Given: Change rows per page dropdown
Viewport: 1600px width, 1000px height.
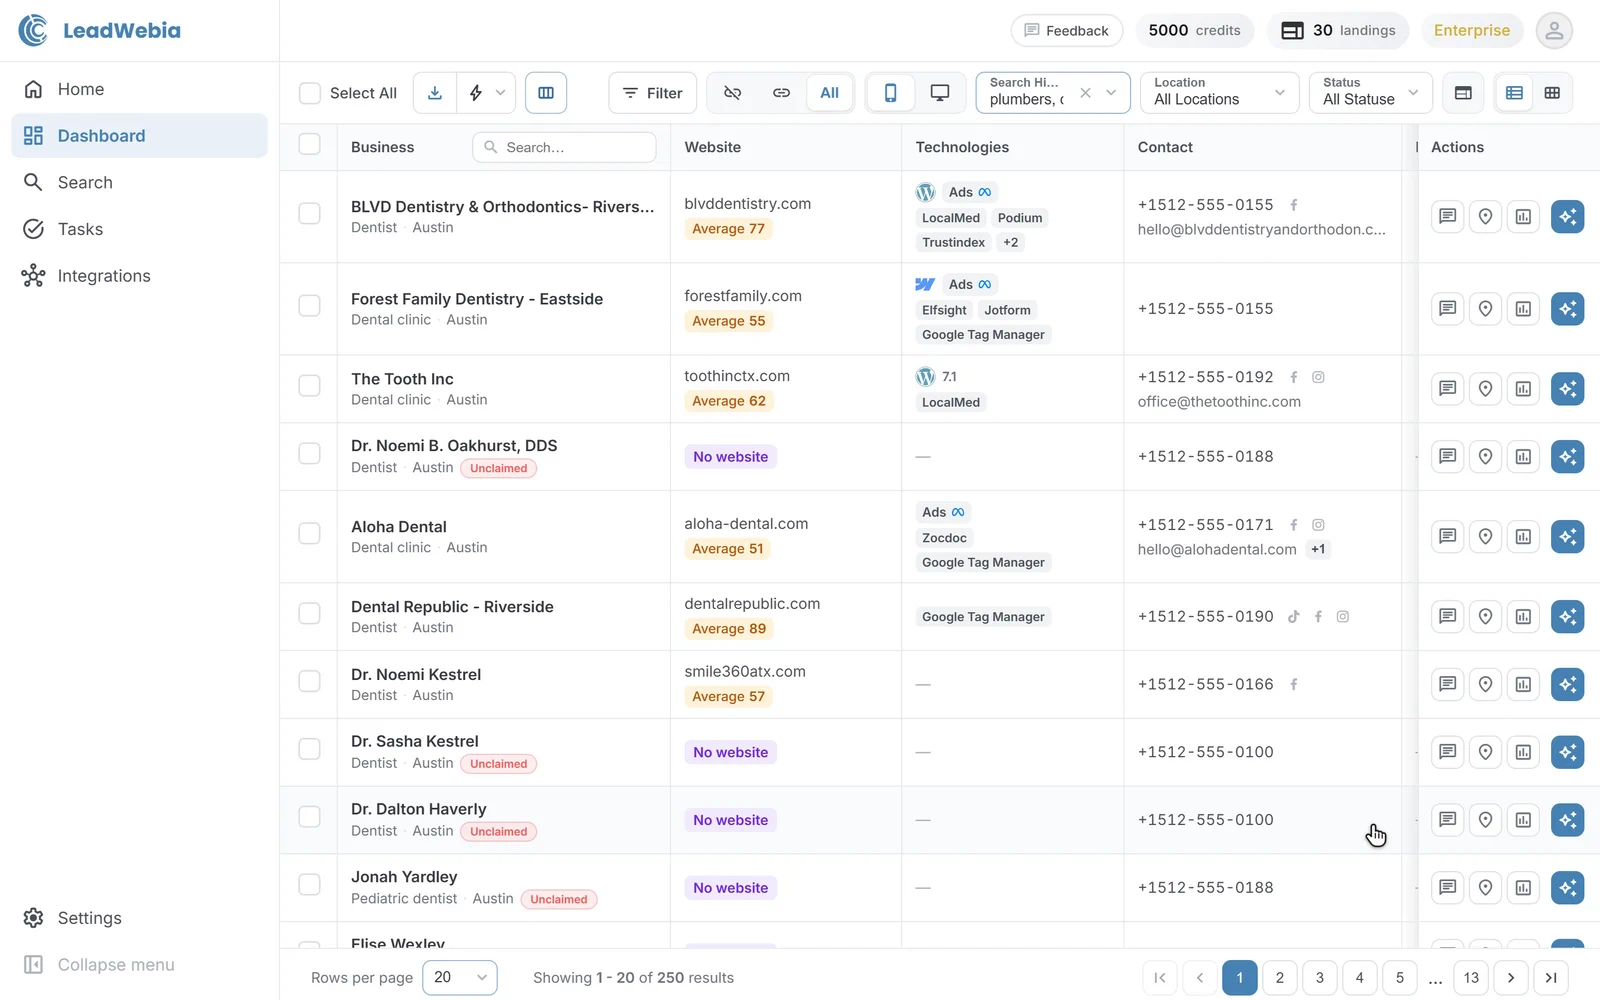Looking at the screenshot, I should click(460, 977).
